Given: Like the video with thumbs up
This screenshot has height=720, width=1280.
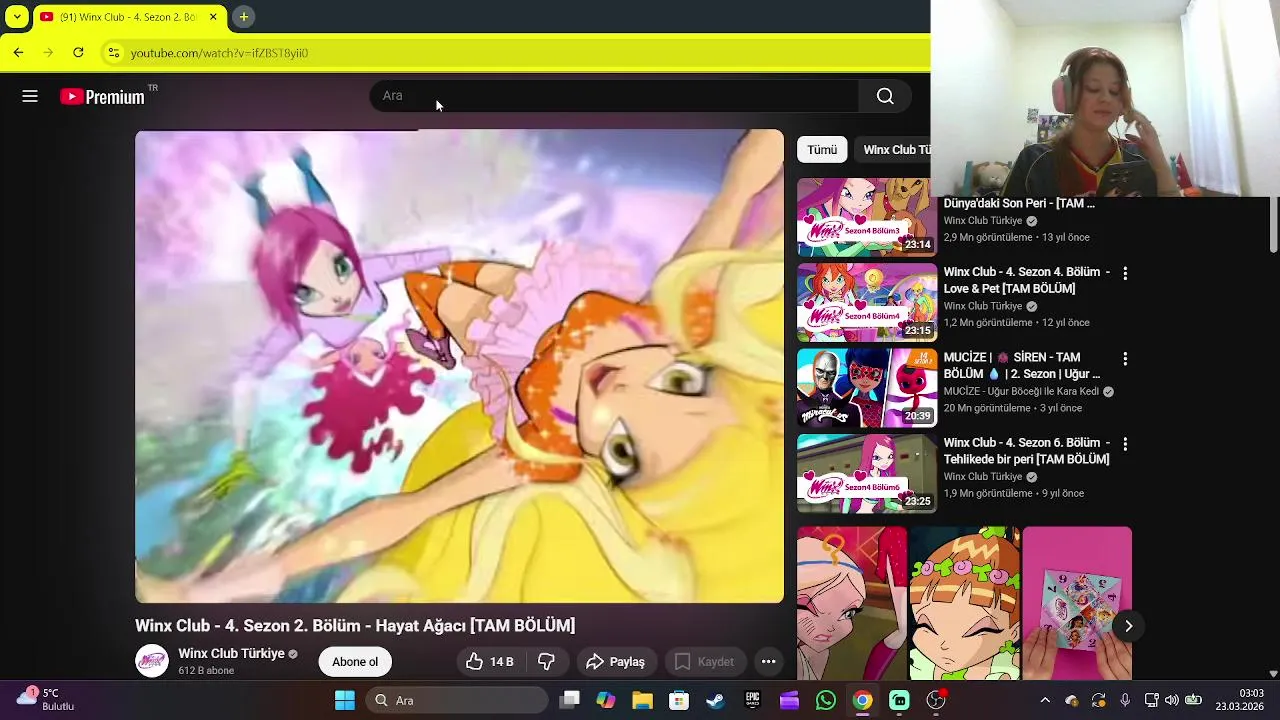Looking at the screenshot, I should click(490, 662).
